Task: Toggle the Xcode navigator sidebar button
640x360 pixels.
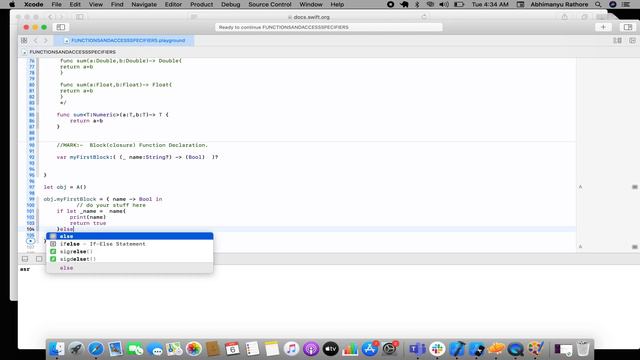Action: [x=60, y=27]
